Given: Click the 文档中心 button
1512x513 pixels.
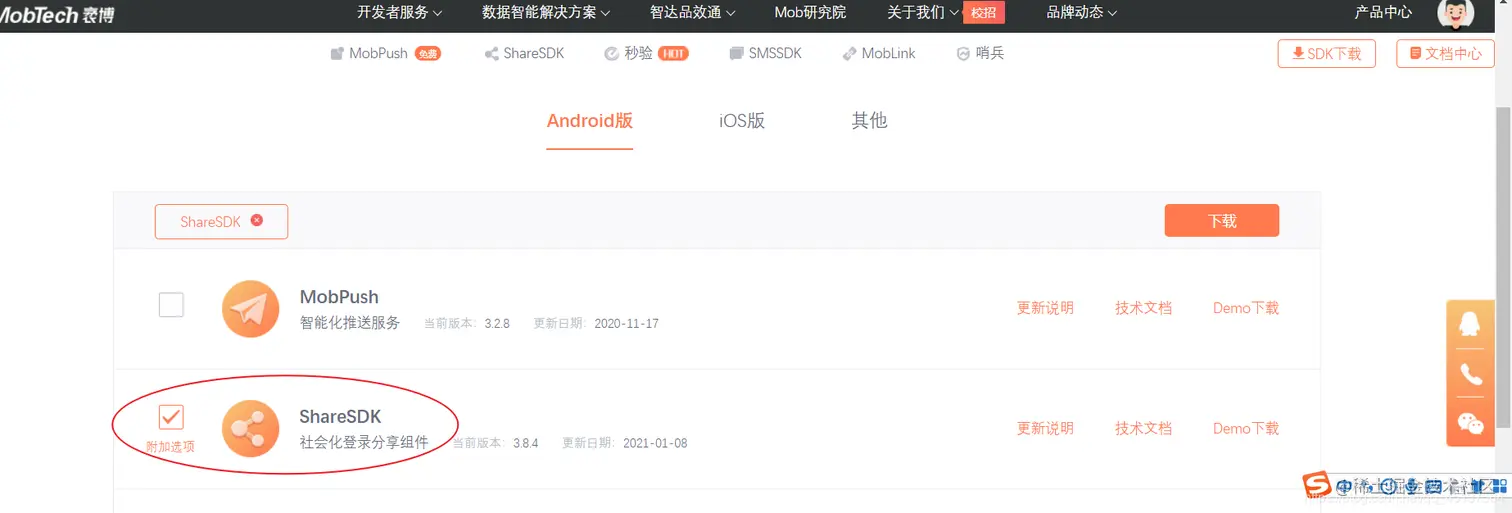Looking at the screenshot, I should [x=1445, y=53].
